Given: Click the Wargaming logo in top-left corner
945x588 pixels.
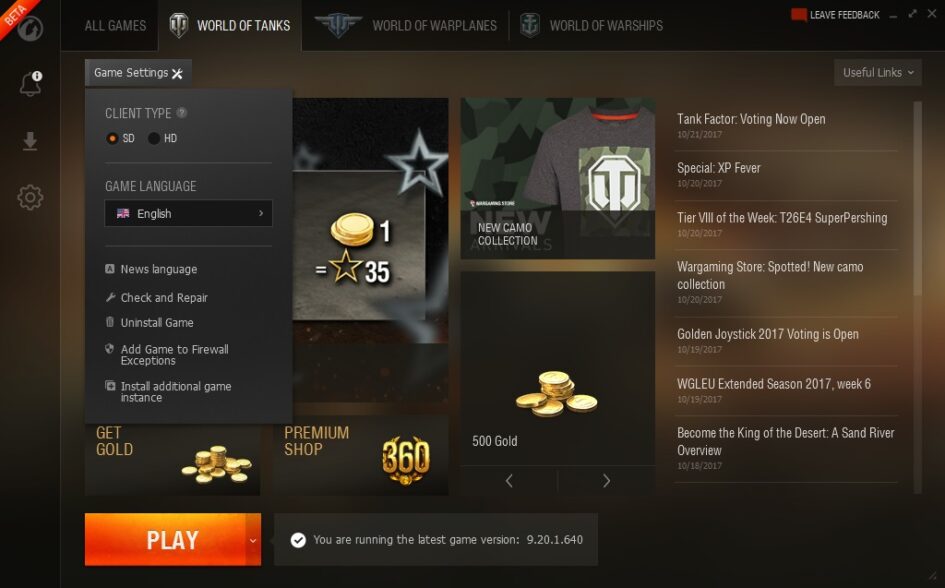Looking at the screenshot, I should [30, 27].
